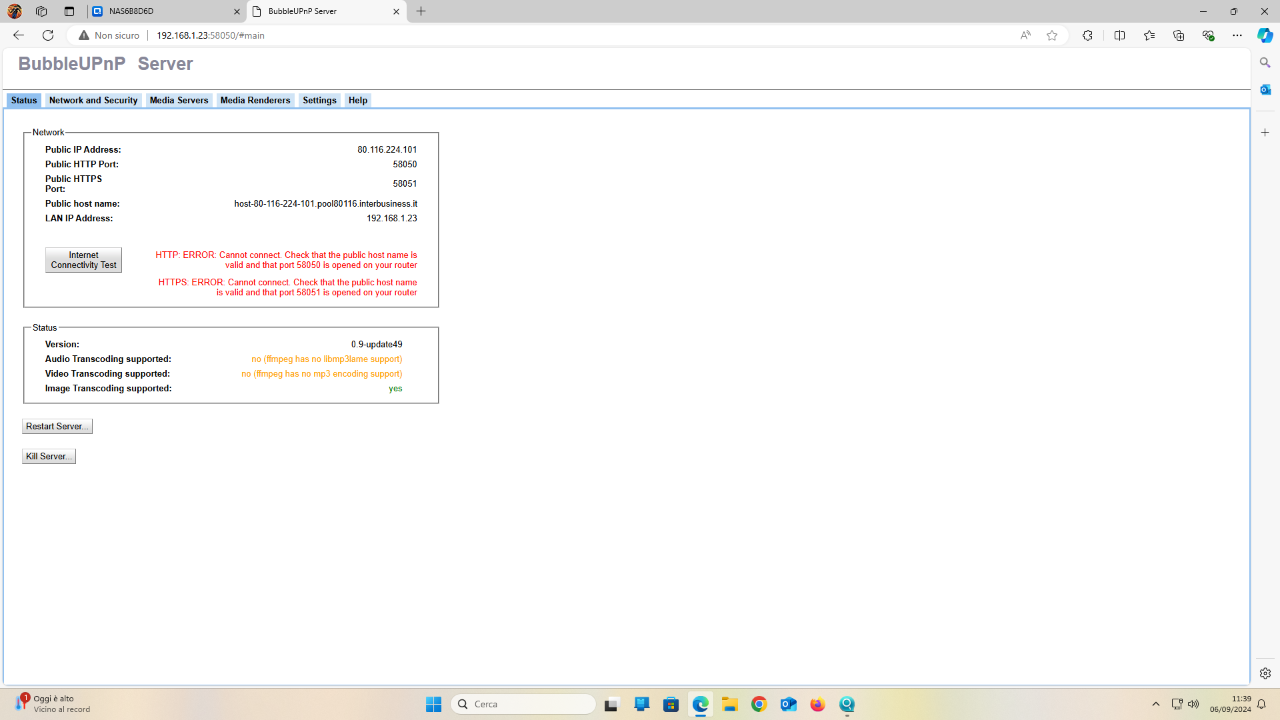This screenshot has height=720, width=1280.
Task: Open sidebar Search icon
Action: (x=1265, y=63)
